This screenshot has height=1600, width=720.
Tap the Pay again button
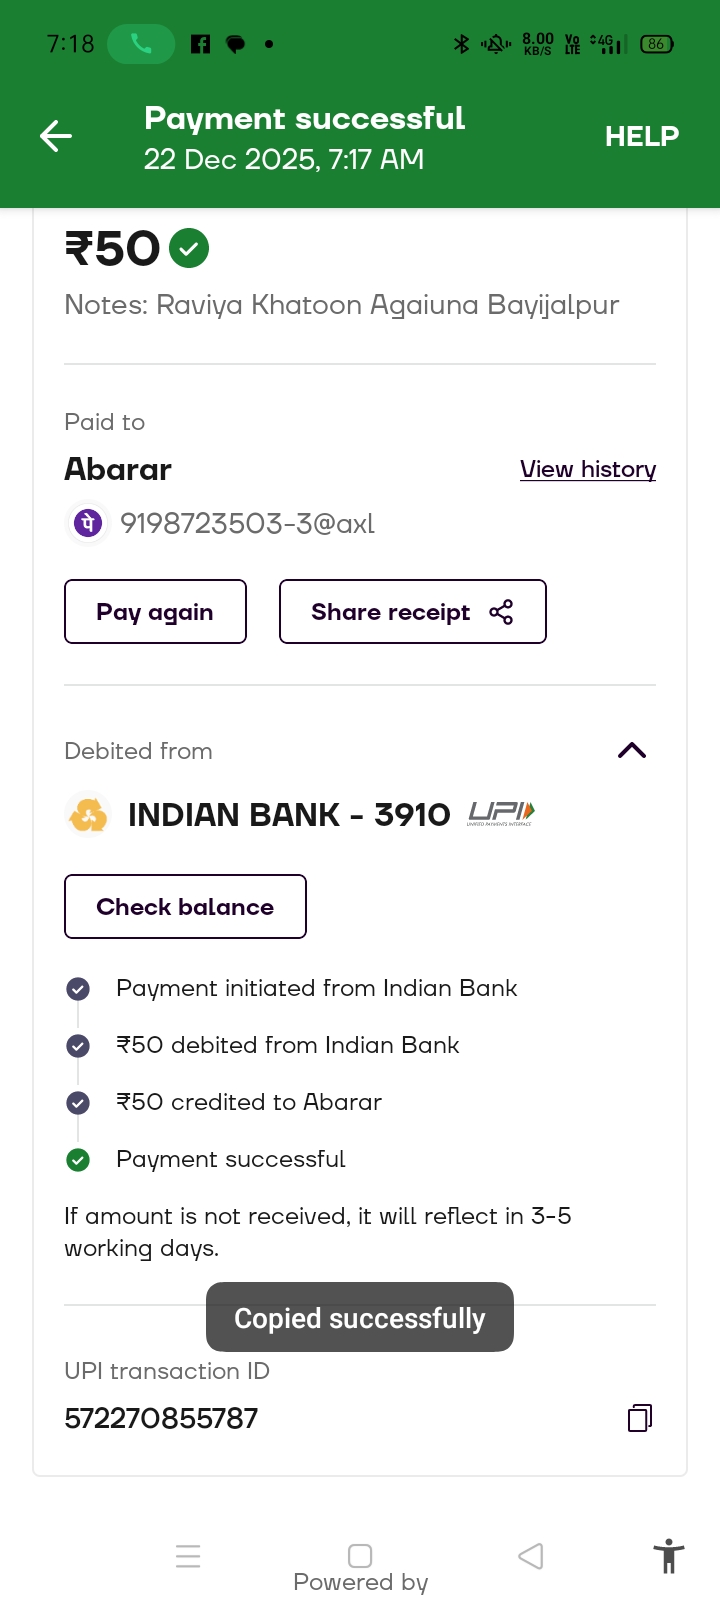click(155, 612)
